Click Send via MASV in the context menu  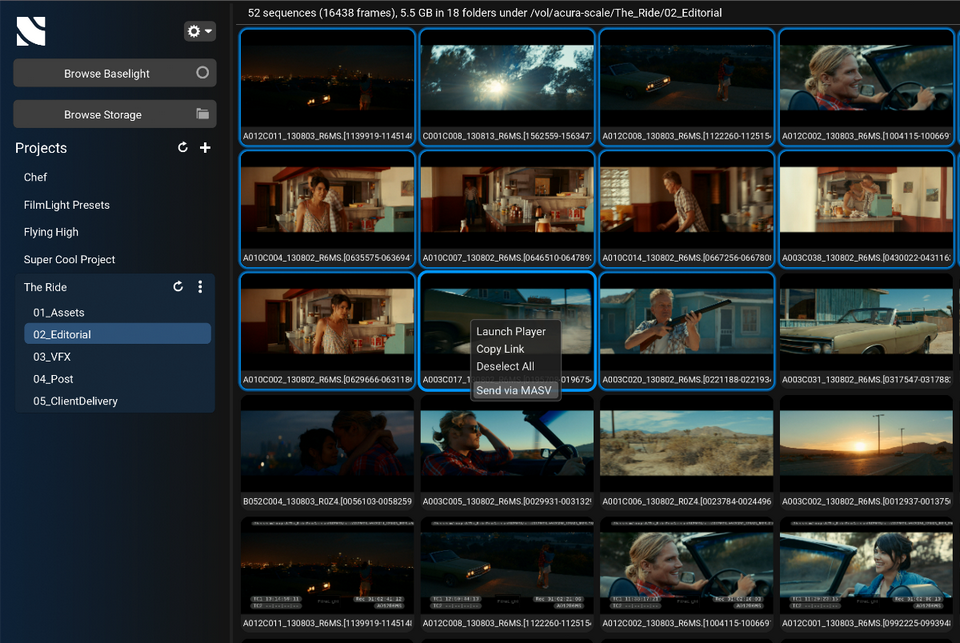514,390
